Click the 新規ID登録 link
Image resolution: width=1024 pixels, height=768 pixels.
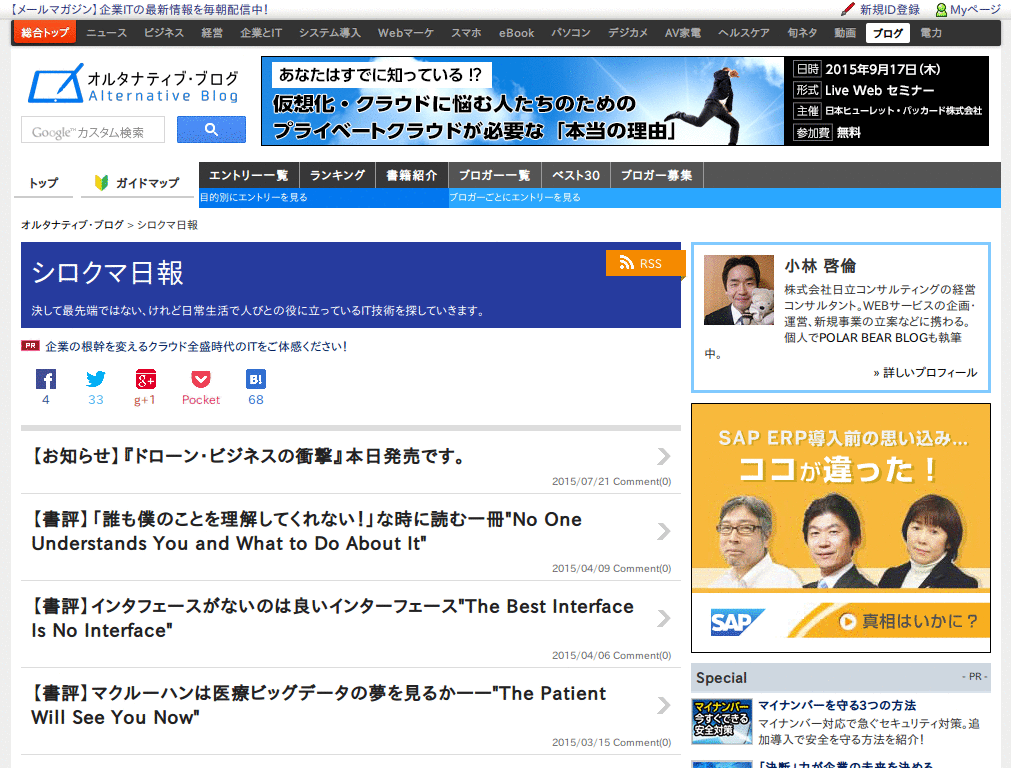pos(882,9)
